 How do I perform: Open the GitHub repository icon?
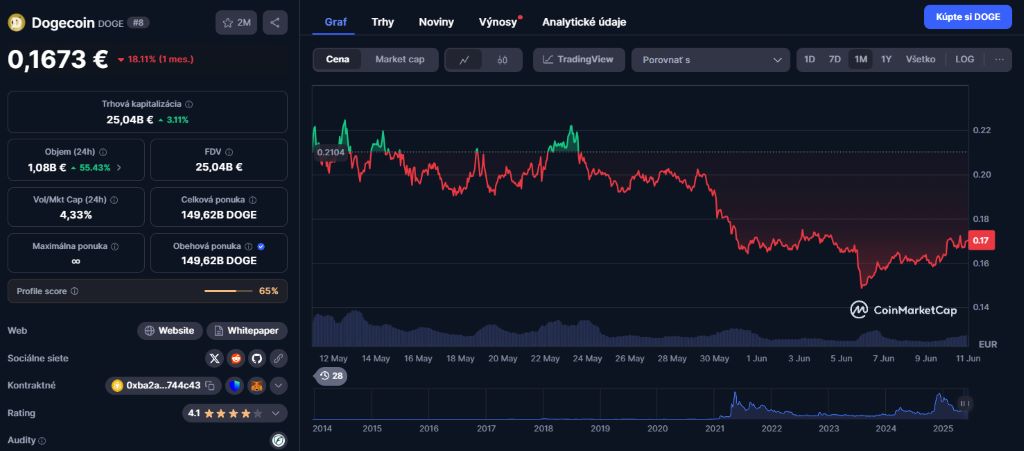257,358
